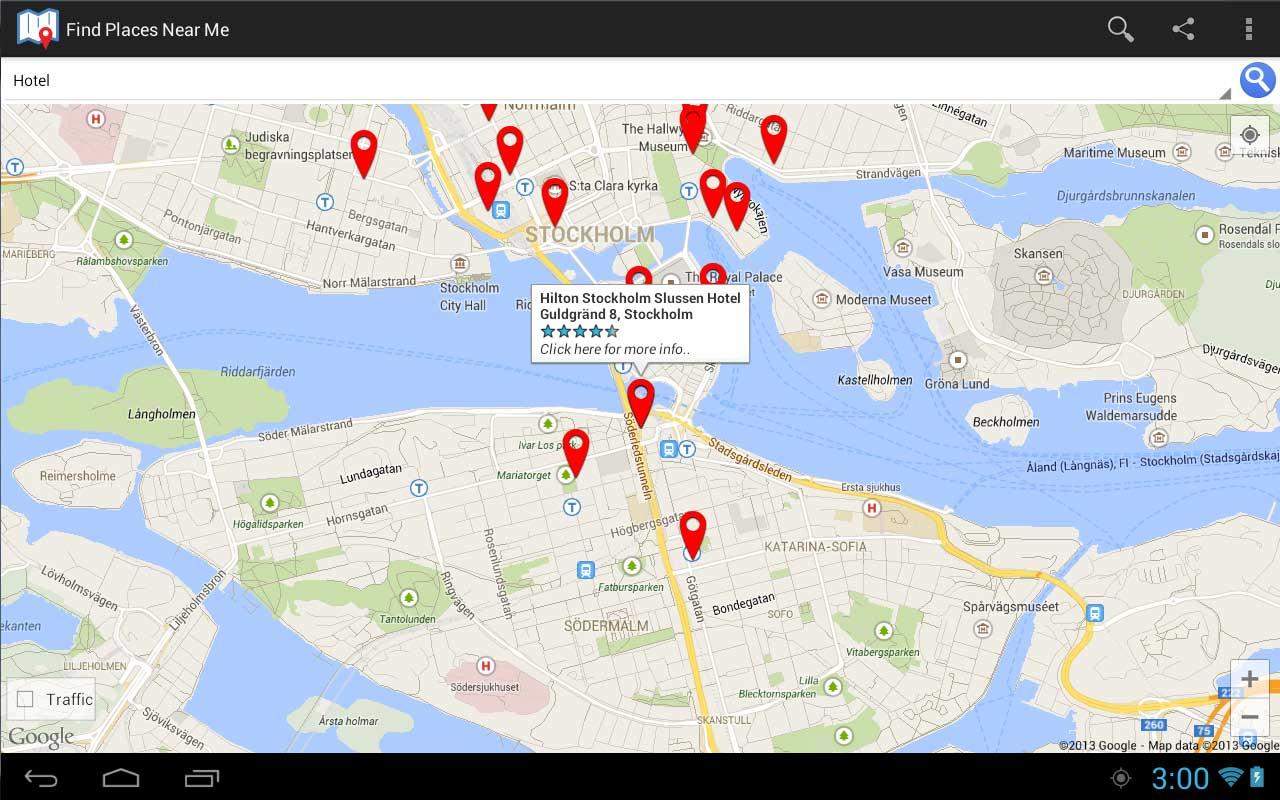Tap the Erska sjukhus hospital icon

[x=872, y=508]
